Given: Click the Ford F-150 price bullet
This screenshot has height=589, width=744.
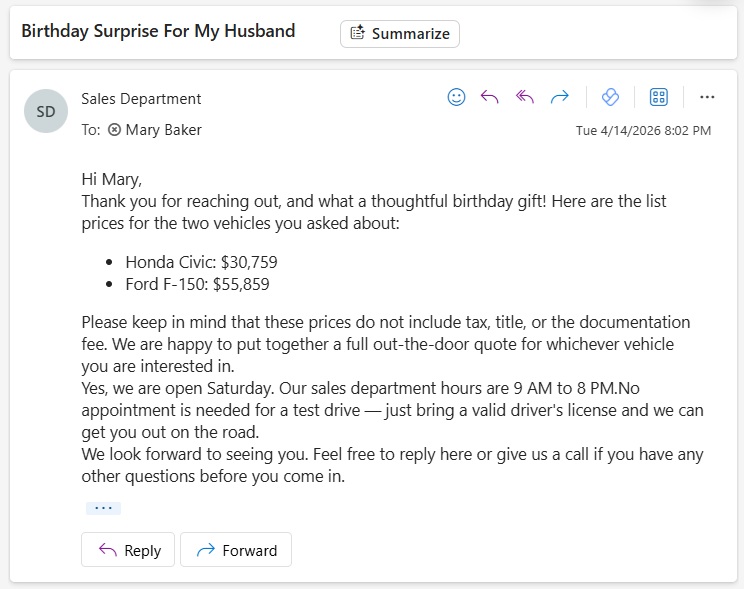Looking at the screenshot, I should (197, 284).
